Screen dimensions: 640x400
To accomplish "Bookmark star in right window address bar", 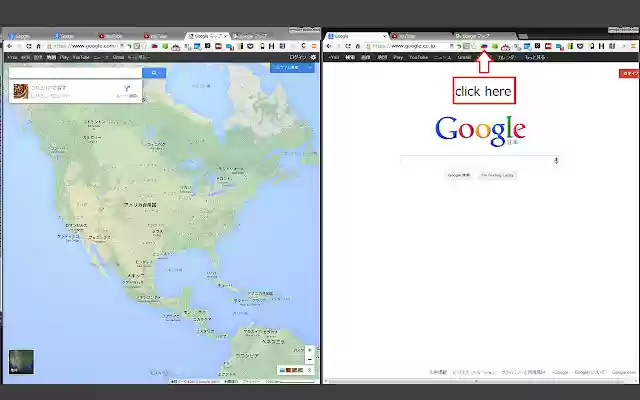I will (x=474, y=46).
